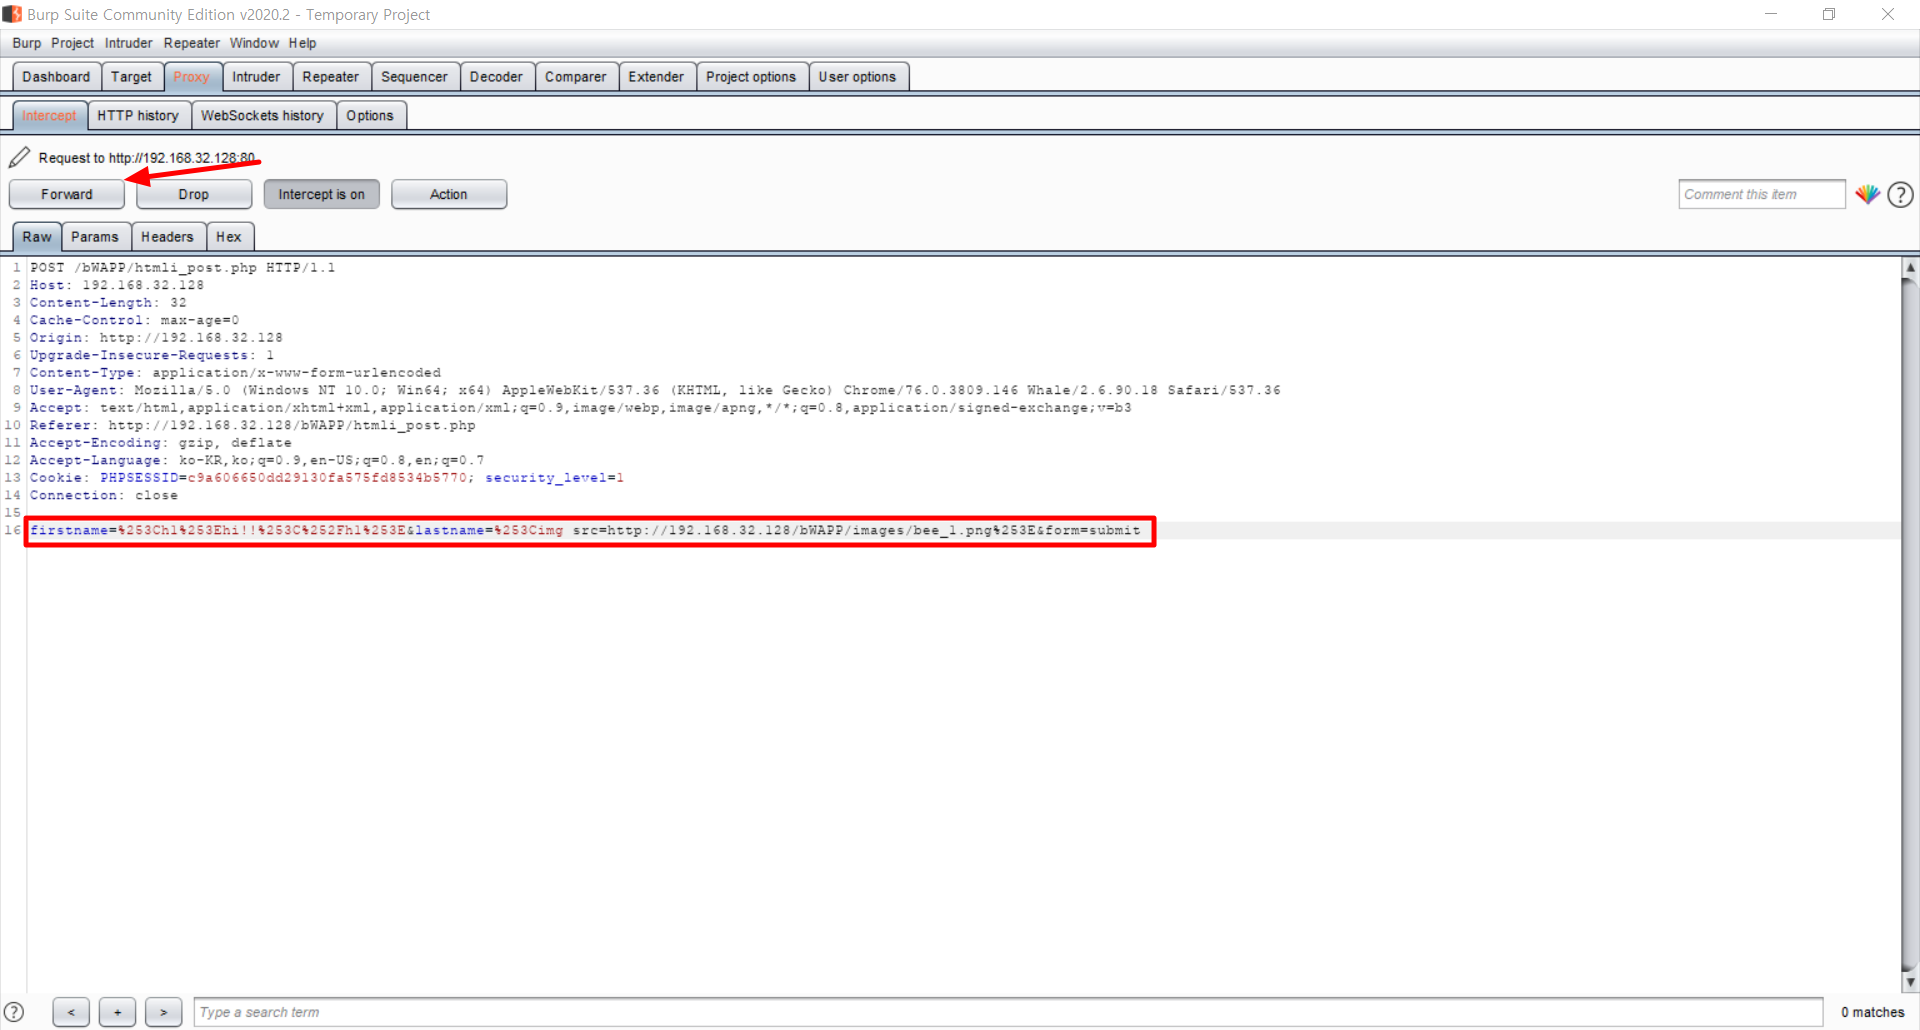Open the Repeater menu in menu bar
Screen dimensions: 1920x1030
(x=192, y=43)
